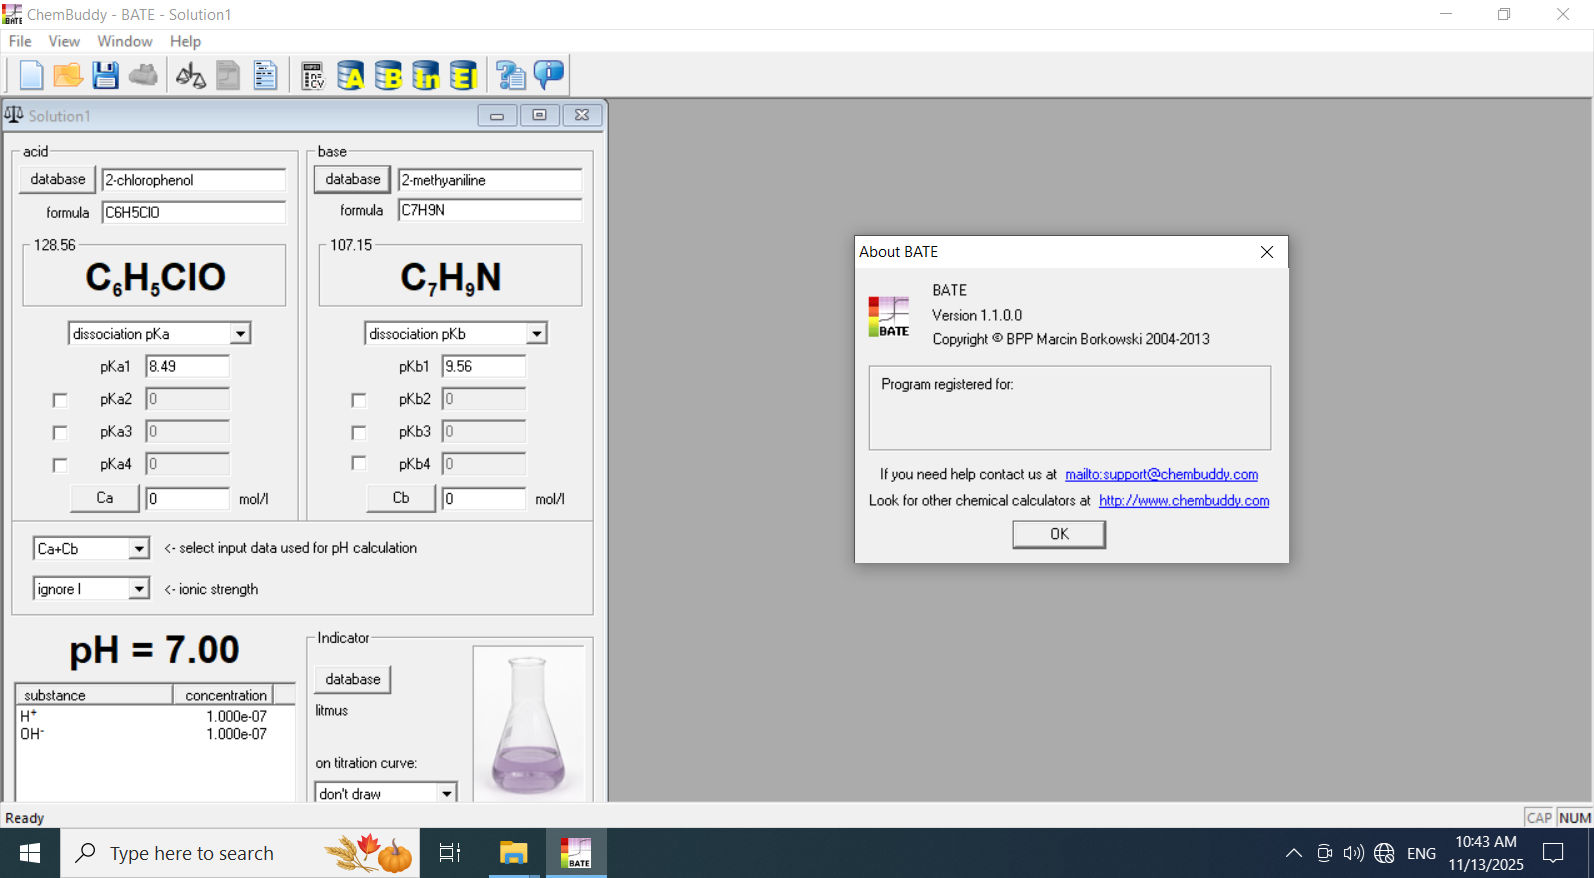
Task: Click the indicator flask color preview image
Action: (529, 723)
